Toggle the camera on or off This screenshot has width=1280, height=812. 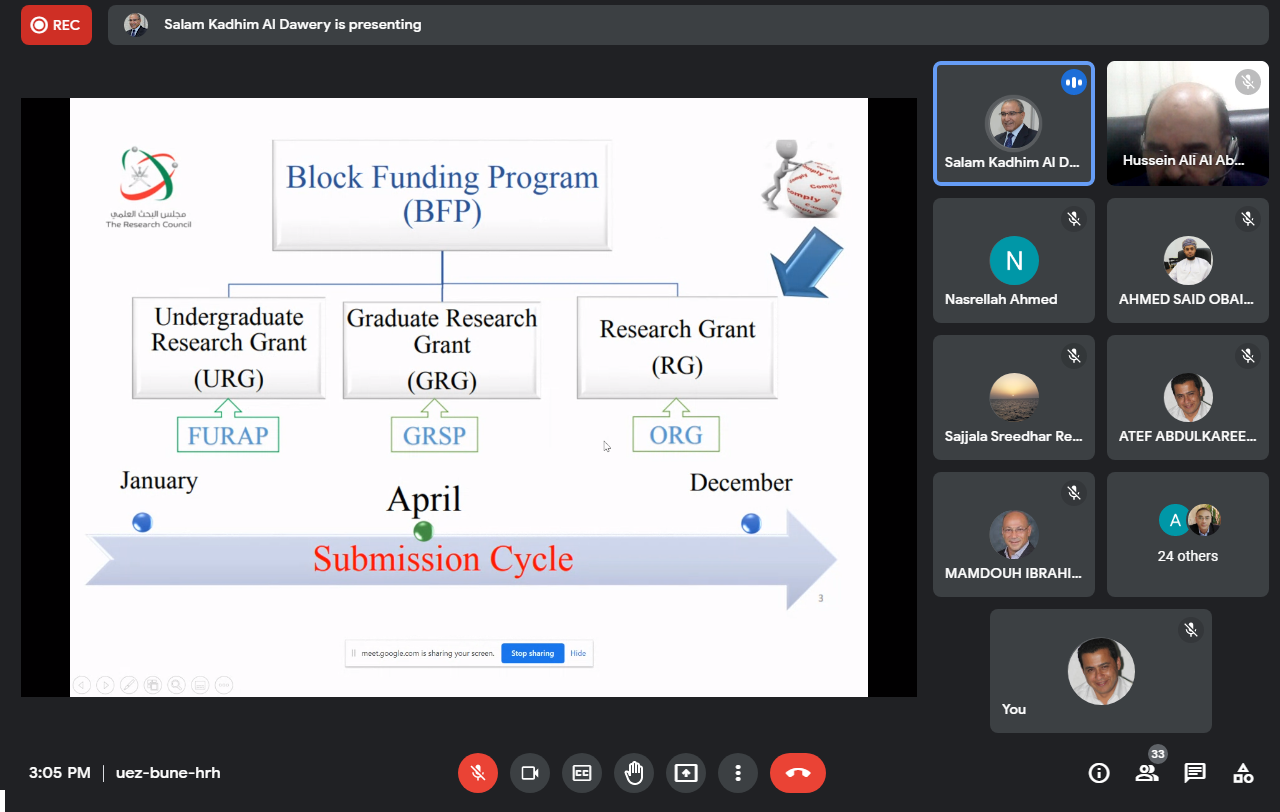(530, 773)
